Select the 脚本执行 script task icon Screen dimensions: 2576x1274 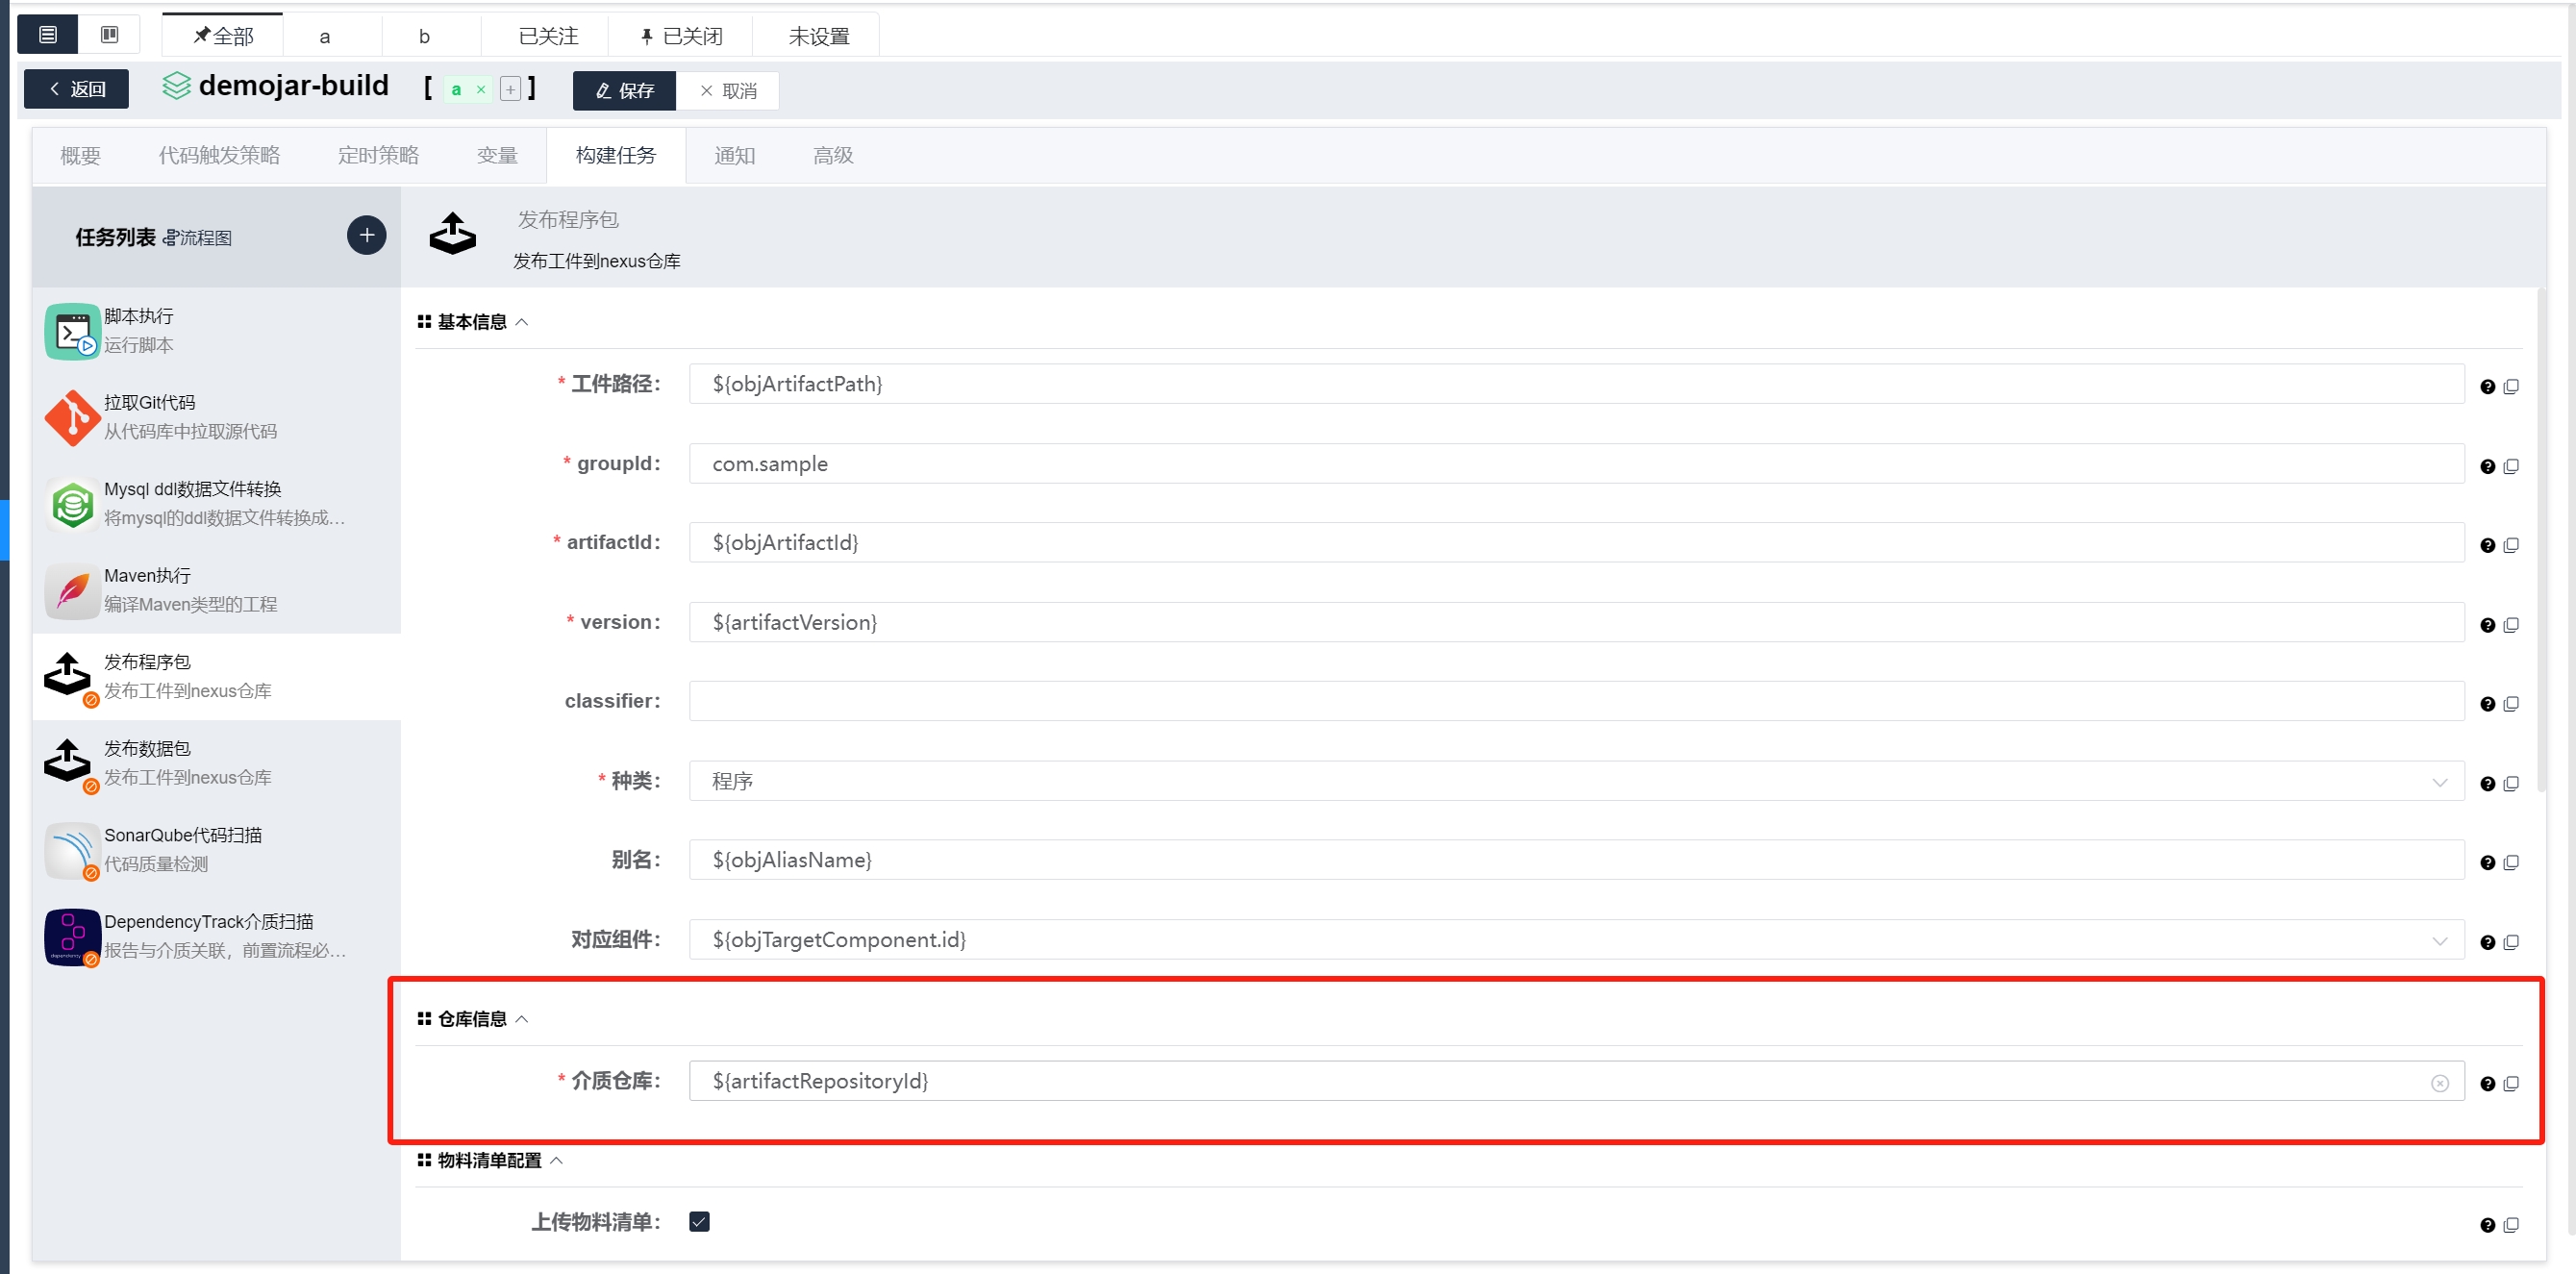(x=72, y=331)
